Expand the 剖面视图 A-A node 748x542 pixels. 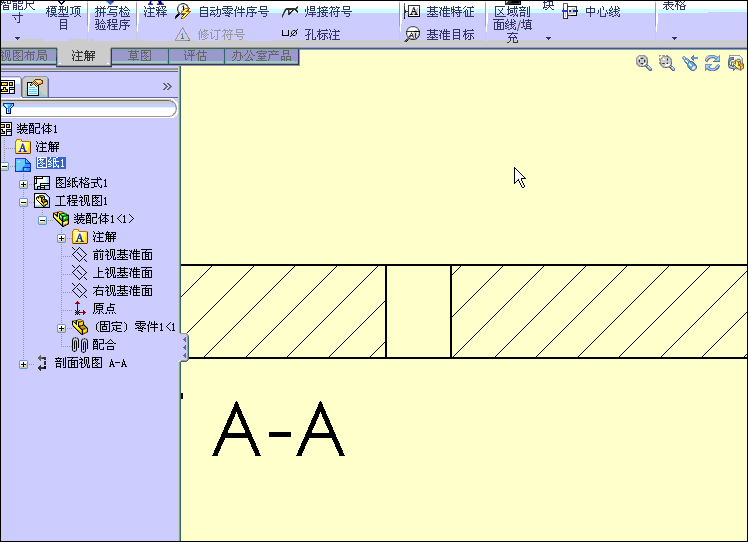(x=23, y=365)
